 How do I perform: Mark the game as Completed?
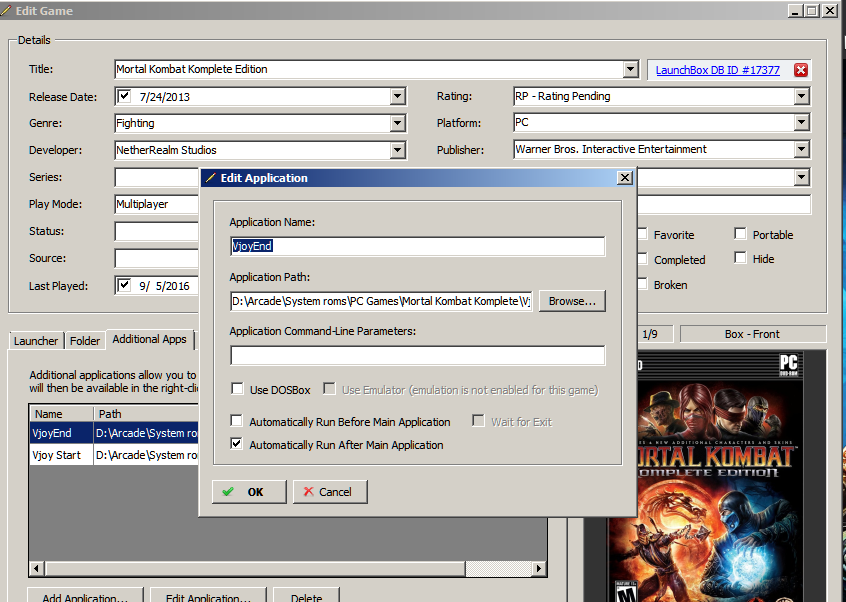click(642, 259)
